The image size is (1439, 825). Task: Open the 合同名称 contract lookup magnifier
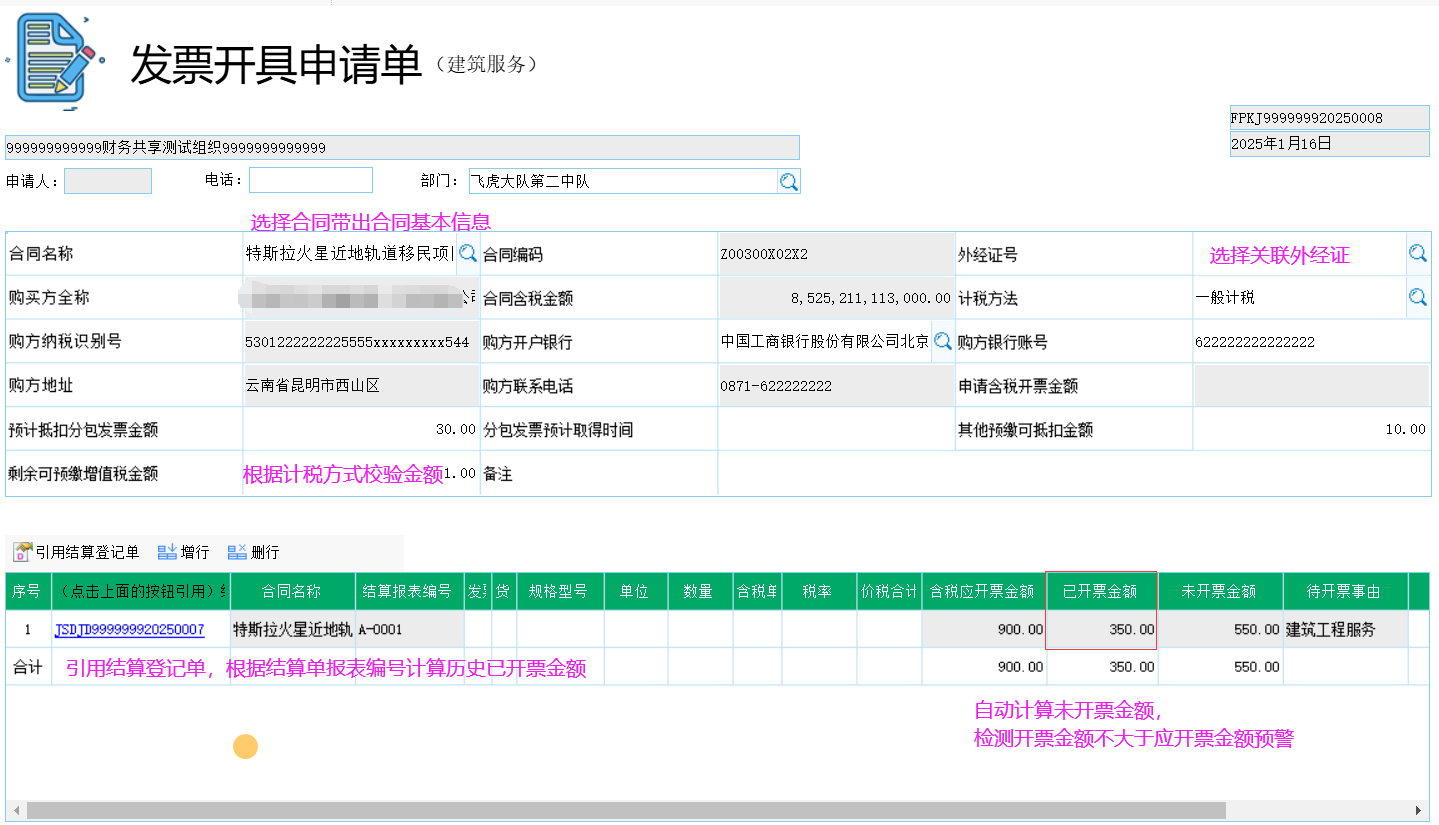[x=467, y=253]
